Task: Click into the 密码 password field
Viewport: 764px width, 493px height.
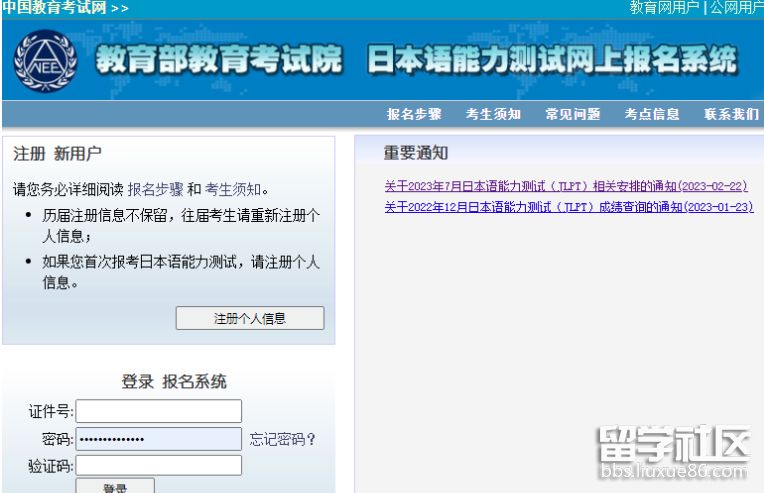Action: point(159,439)
